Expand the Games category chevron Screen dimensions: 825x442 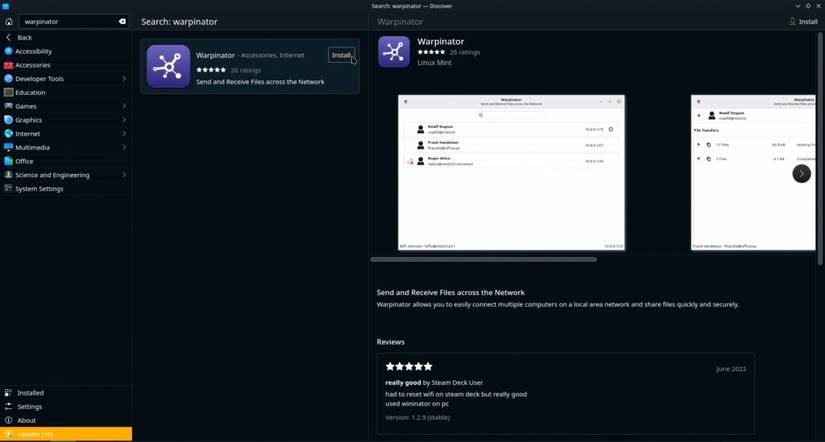tap(124, 106)
